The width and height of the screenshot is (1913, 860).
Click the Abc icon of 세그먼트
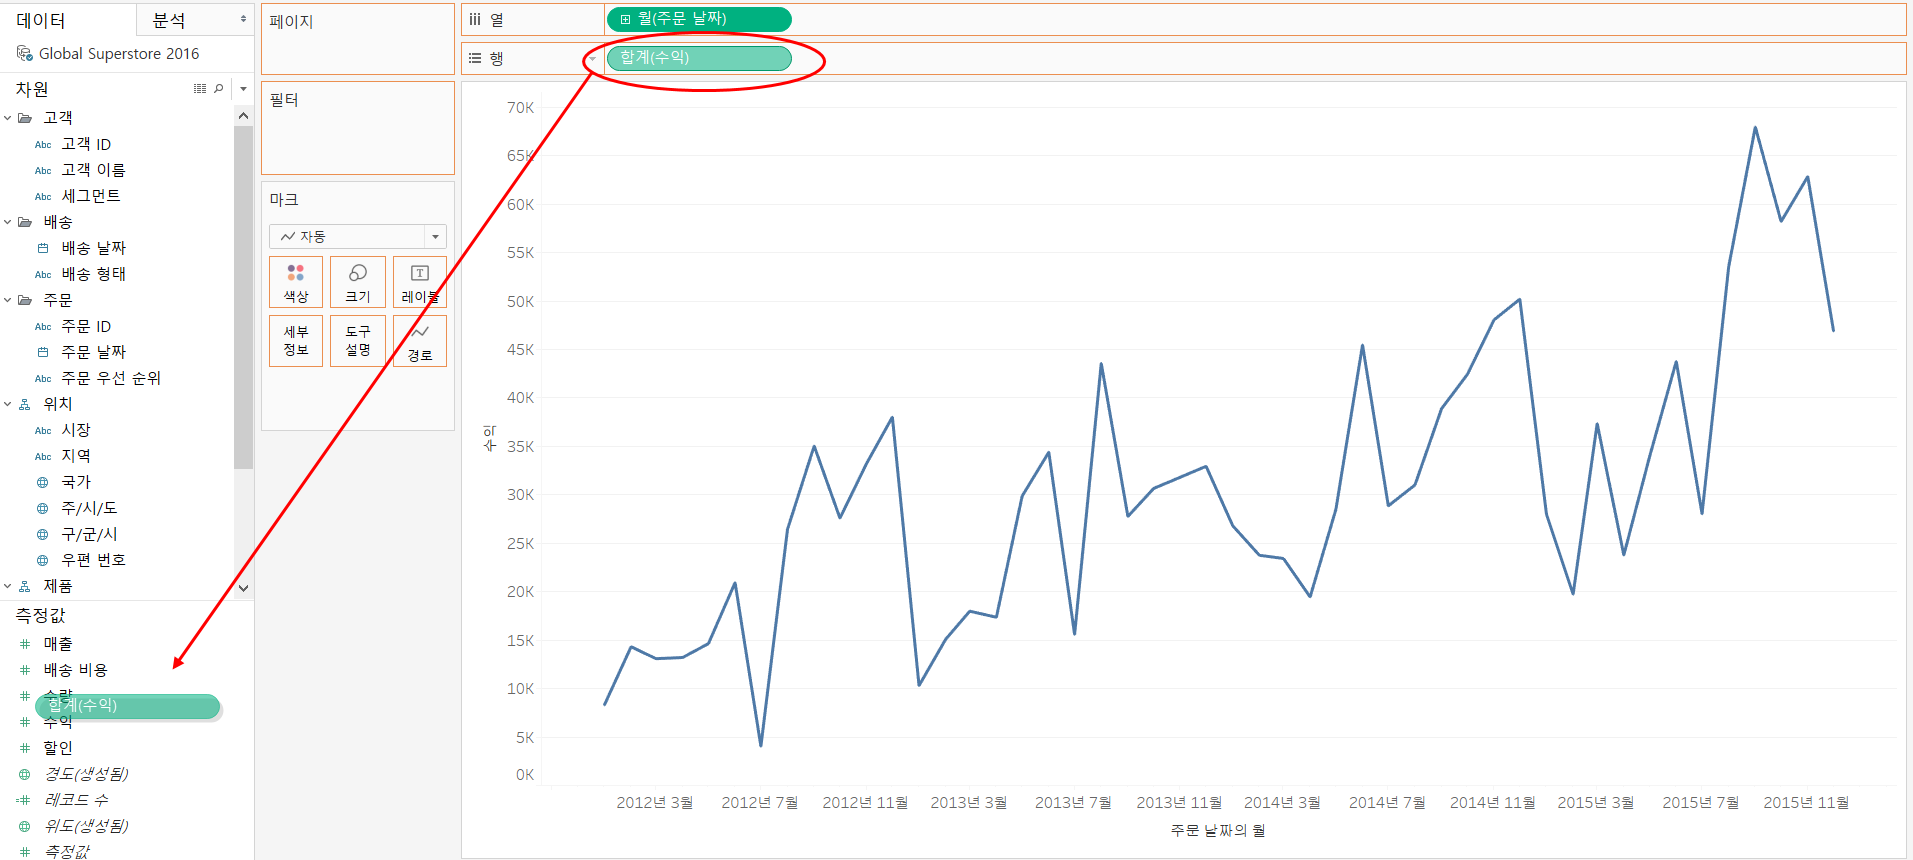tap(43, 196)
